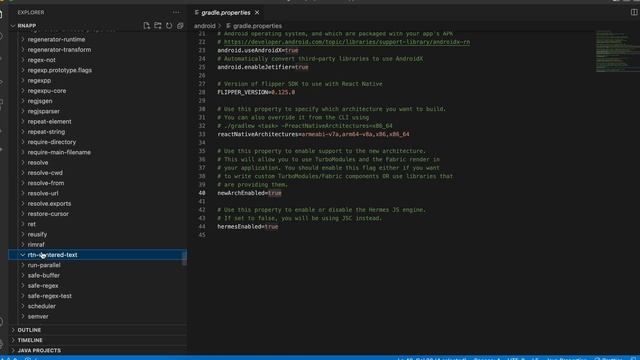Select the resolve-from folder
This screenshot has width=640, height=360.
46,183
